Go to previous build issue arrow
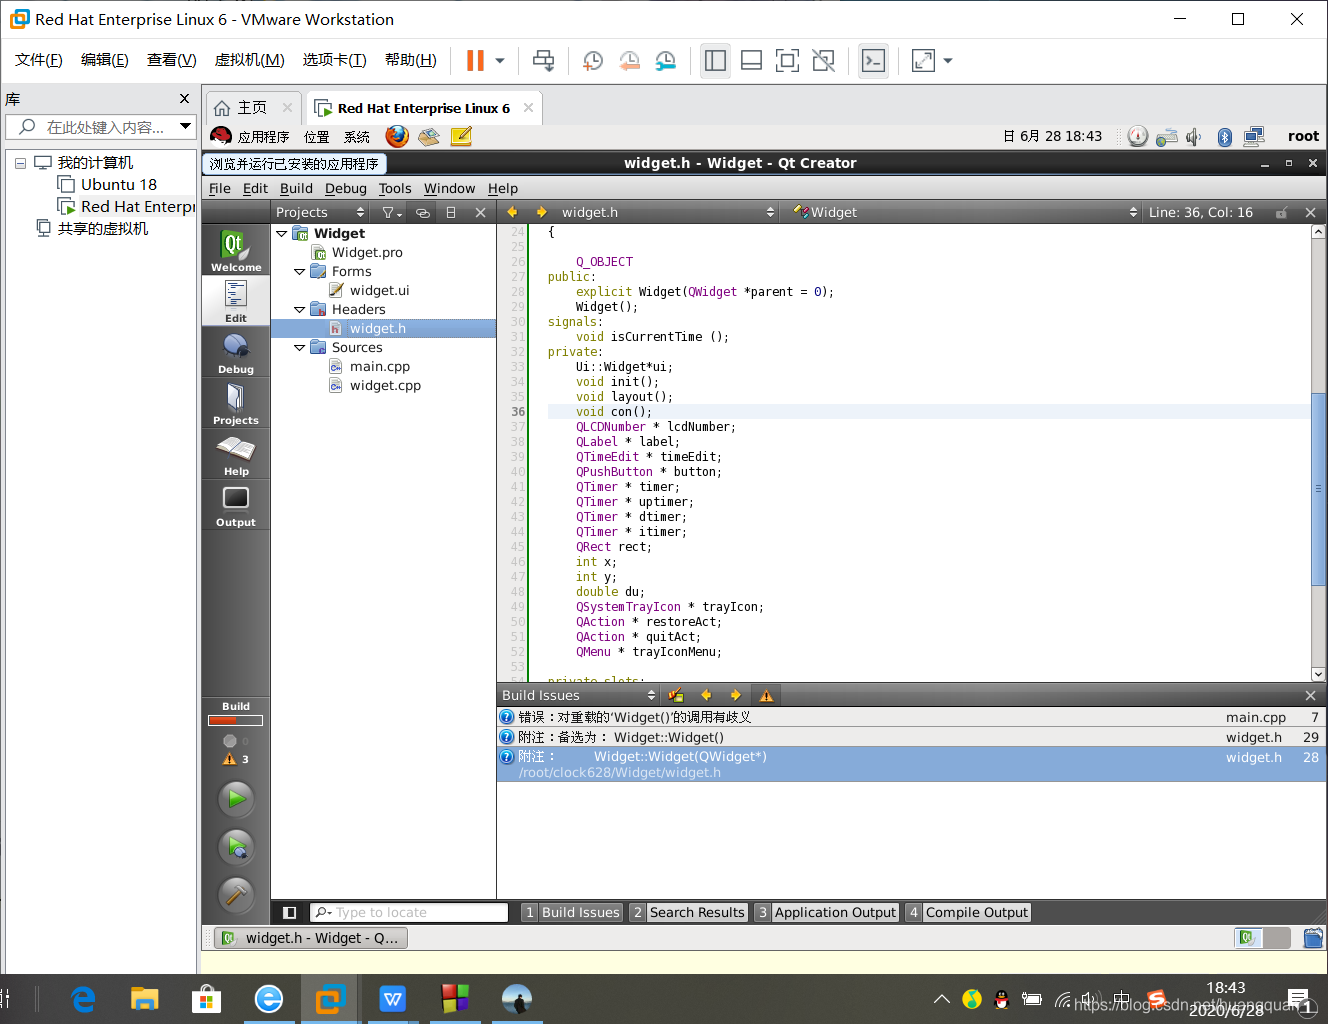This screenshot has width=1328, height=1024. 706,695
